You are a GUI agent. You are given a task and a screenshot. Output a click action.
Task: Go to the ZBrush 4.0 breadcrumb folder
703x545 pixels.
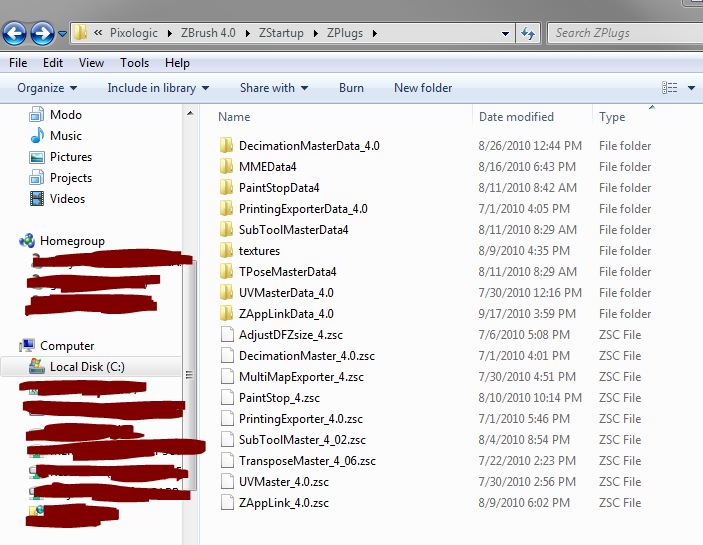tap(208, 33)
